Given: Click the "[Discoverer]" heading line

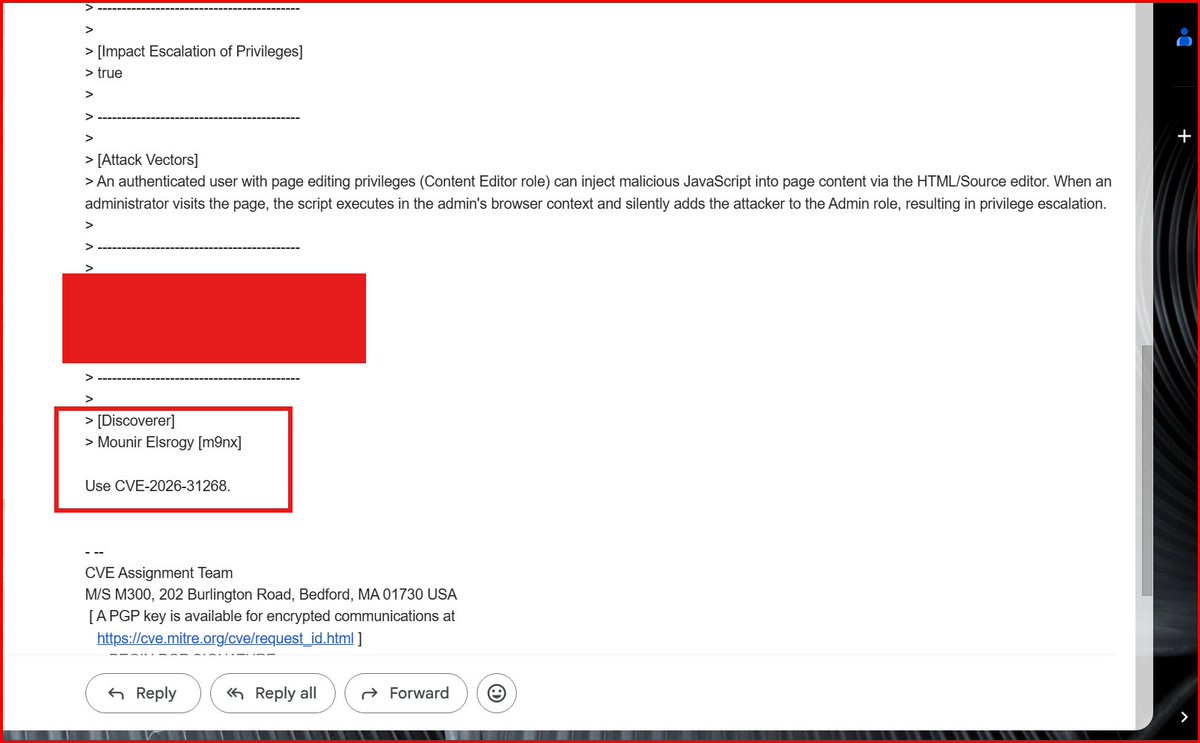Looking at the screenshot, I should point(130,421).
